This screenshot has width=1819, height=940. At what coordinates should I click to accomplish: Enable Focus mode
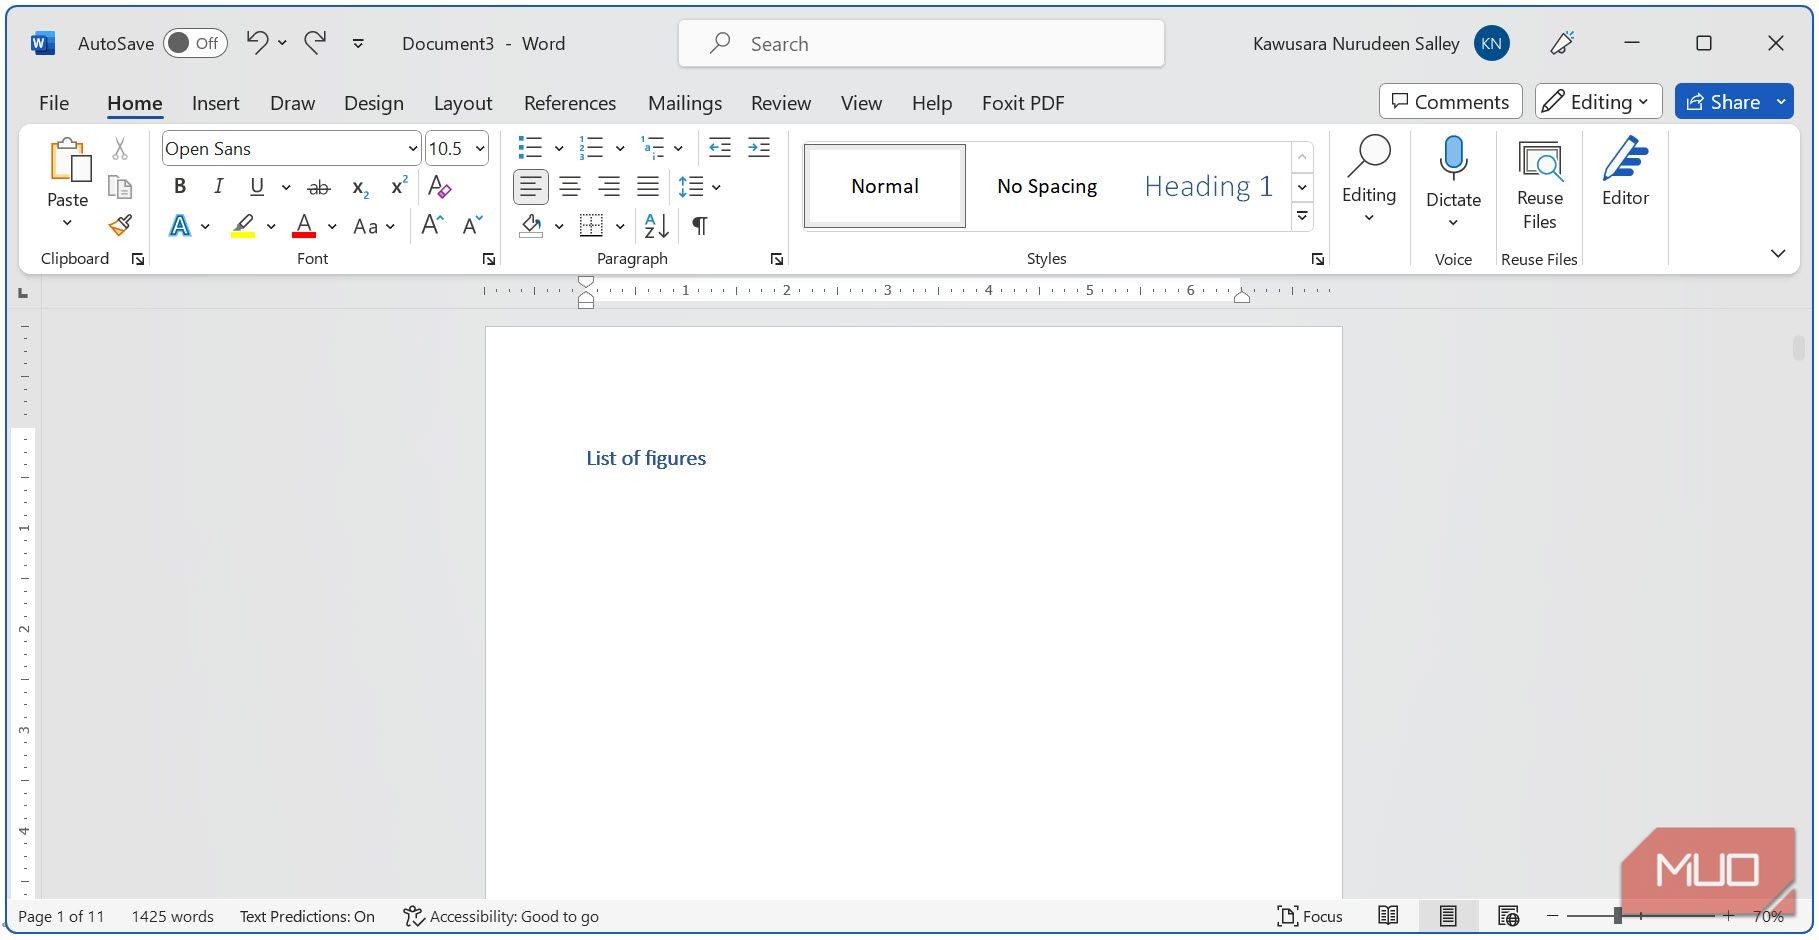point(1310,916)
